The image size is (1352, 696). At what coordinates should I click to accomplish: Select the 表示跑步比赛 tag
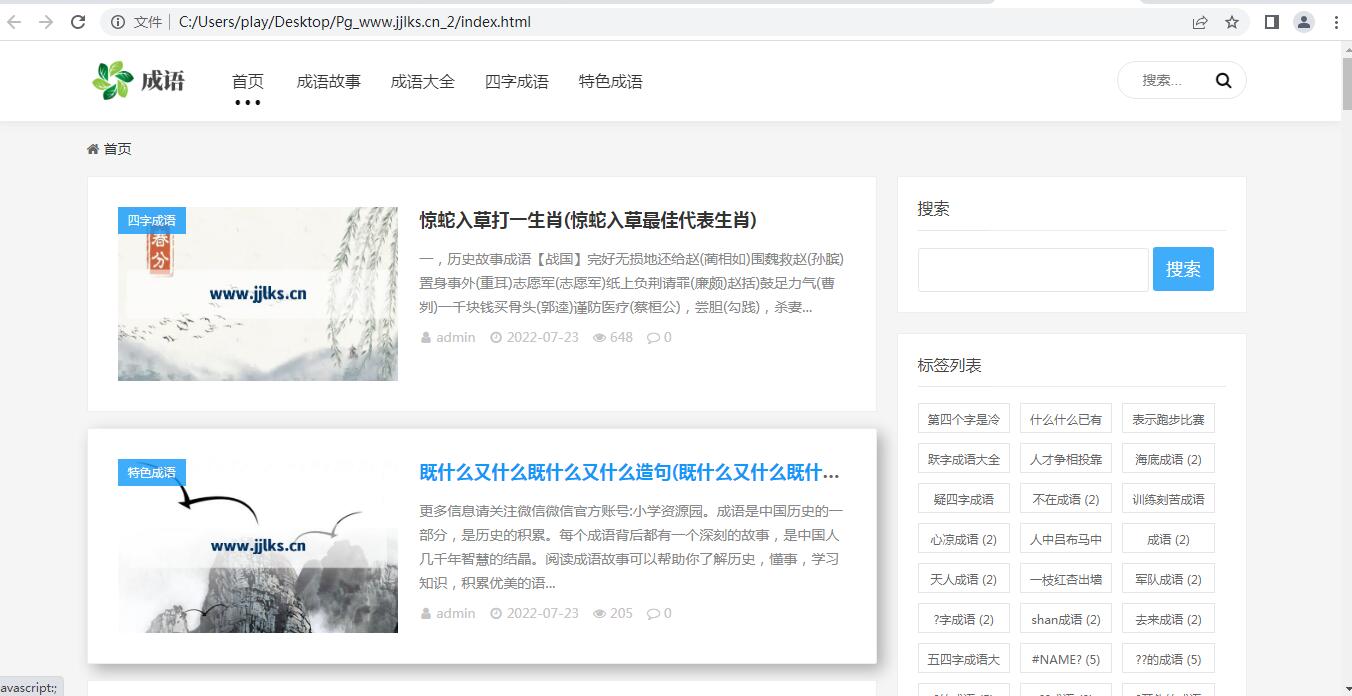tap(1168, 419)
